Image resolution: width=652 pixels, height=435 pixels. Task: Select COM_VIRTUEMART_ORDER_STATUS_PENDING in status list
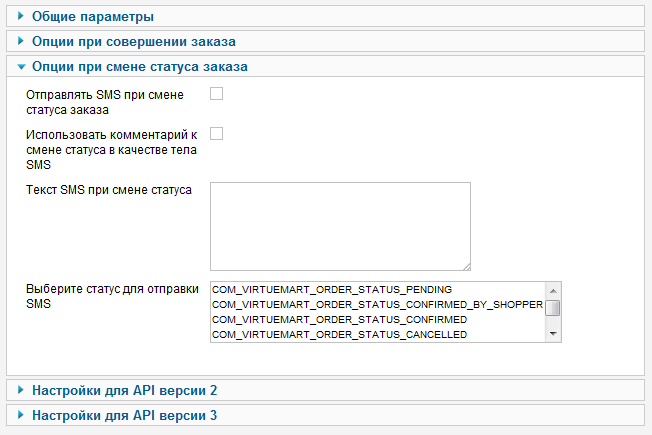point(325,289)
